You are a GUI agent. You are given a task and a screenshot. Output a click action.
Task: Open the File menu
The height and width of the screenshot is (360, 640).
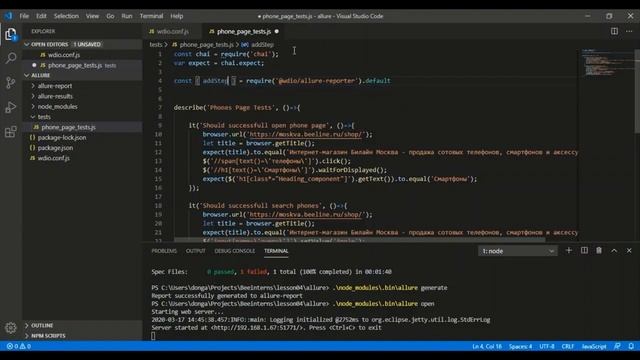click(x=24, y=16)
